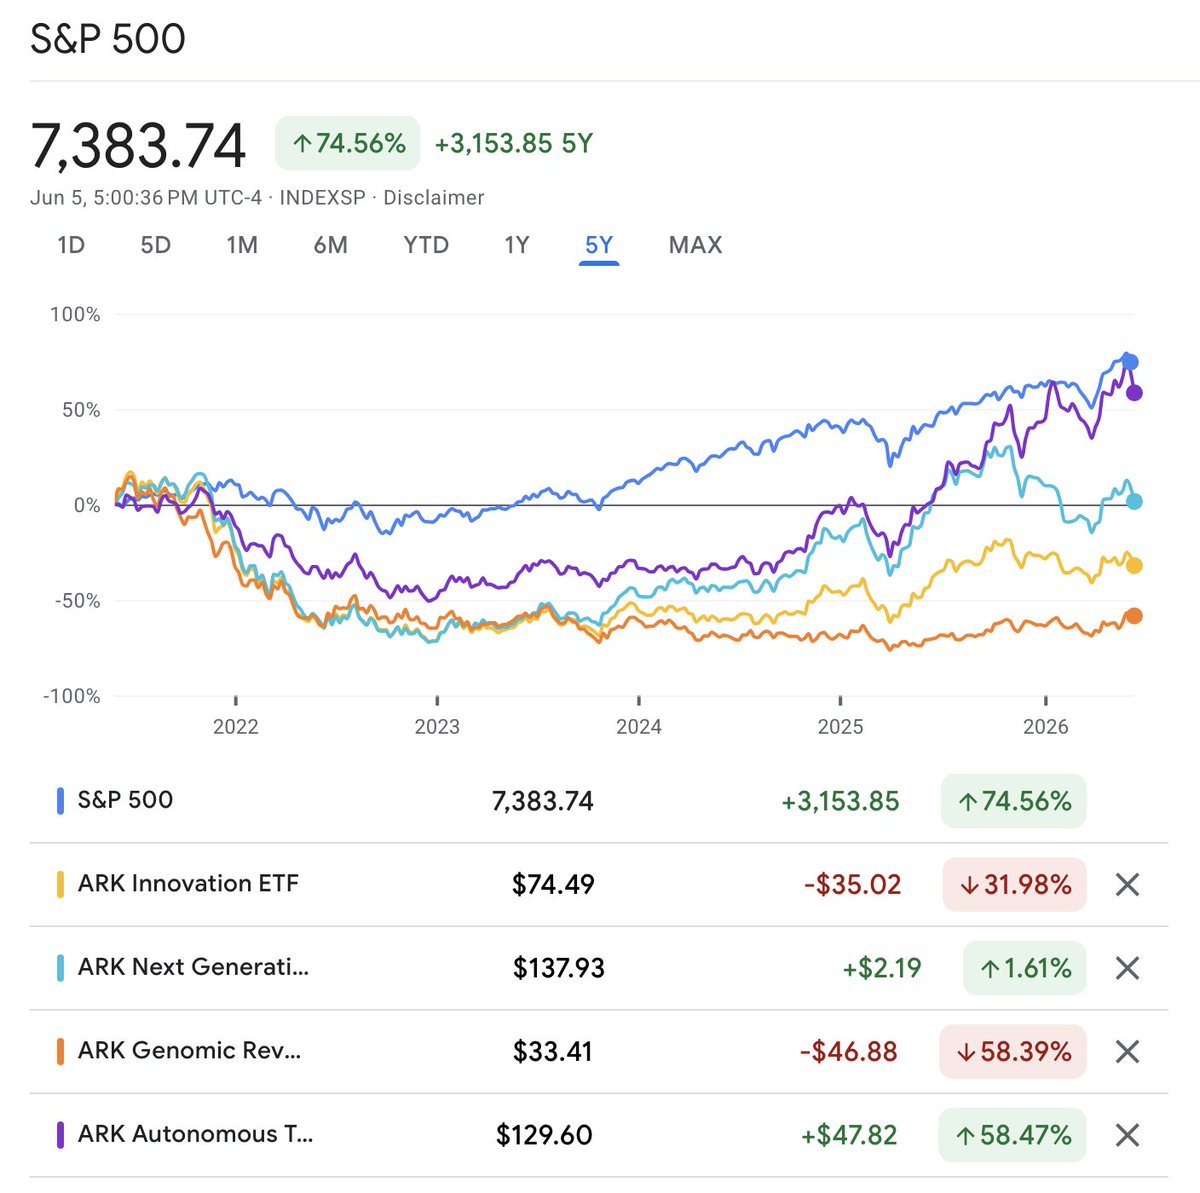The image size is (1200, 1193).
Task: Show the MAX range chart
Action: coord(695,245)
